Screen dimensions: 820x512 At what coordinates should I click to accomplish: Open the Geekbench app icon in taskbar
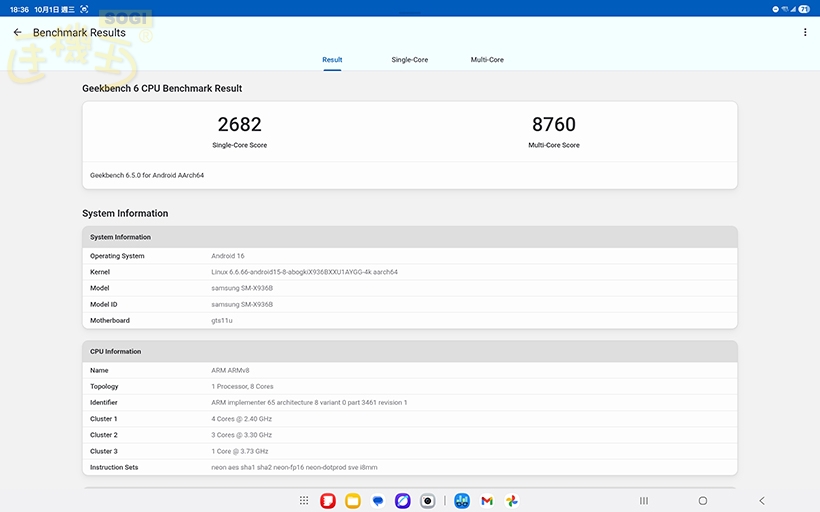coord(462,501)
